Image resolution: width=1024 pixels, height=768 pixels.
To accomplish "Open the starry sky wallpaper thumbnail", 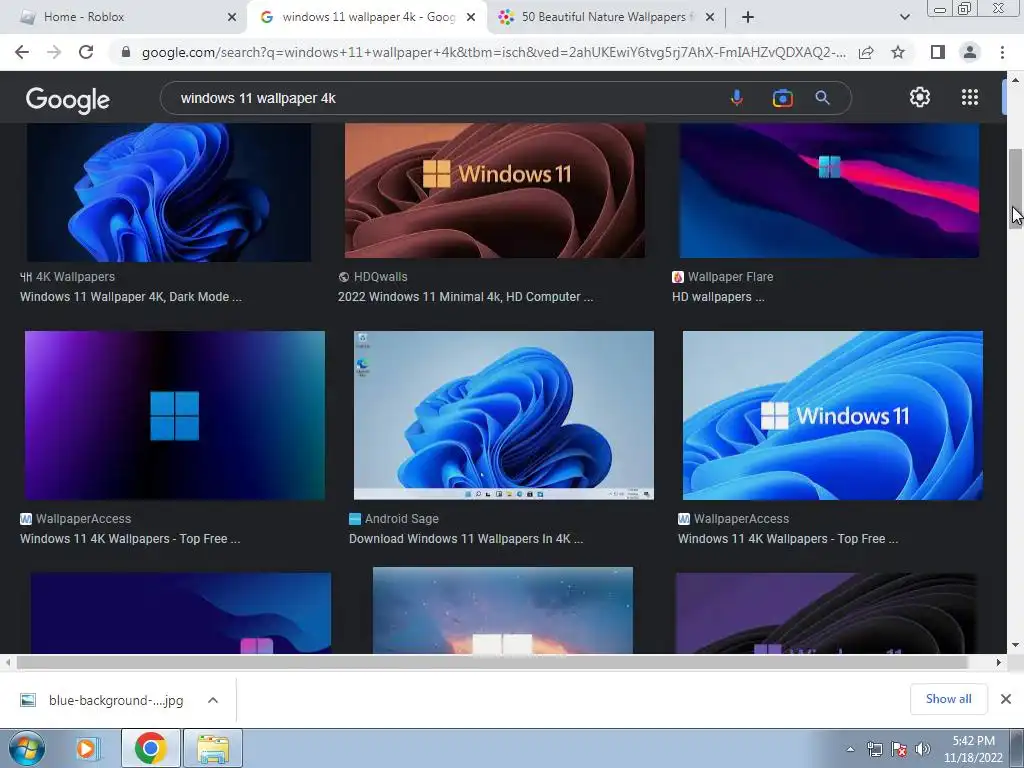I will [x=503, y=611].
